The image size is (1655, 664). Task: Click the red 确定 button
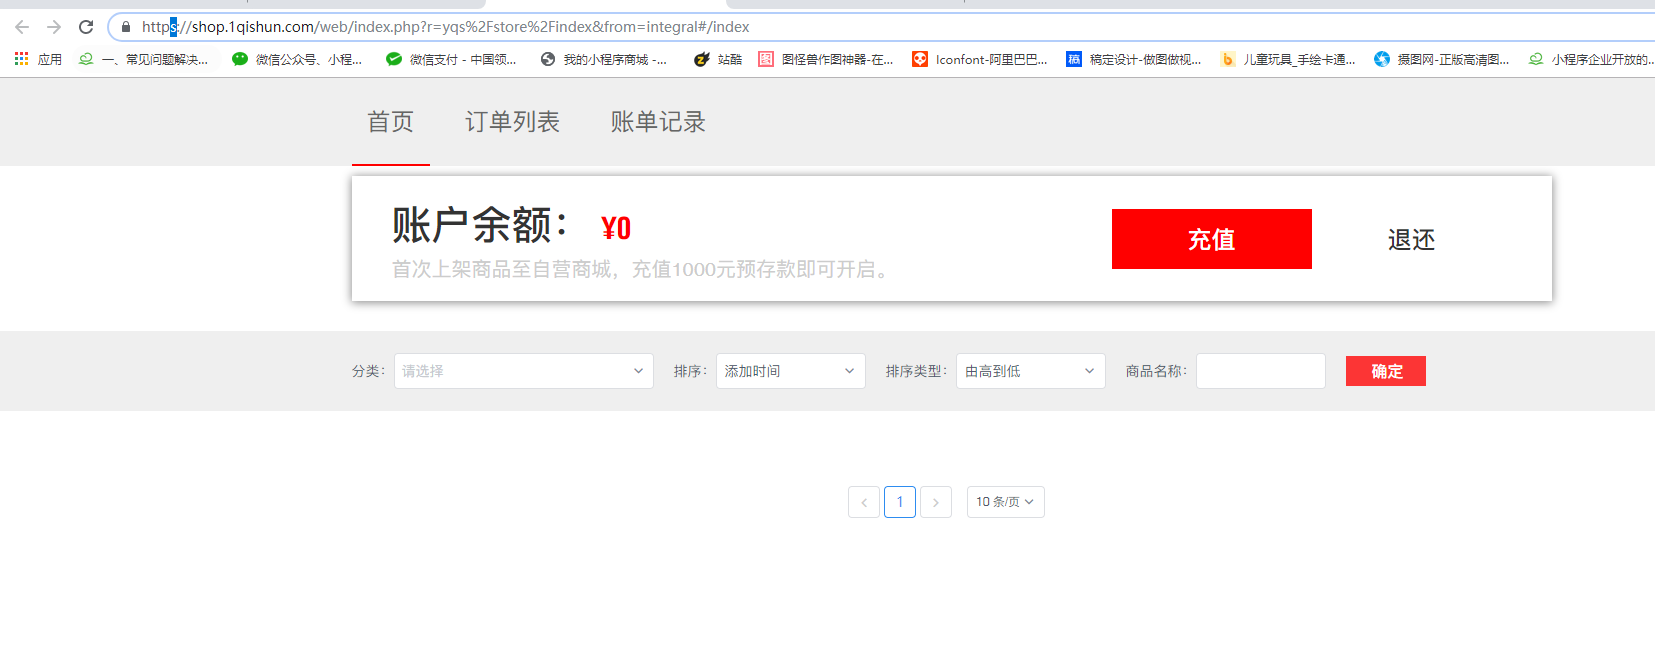coord(1386,371)
